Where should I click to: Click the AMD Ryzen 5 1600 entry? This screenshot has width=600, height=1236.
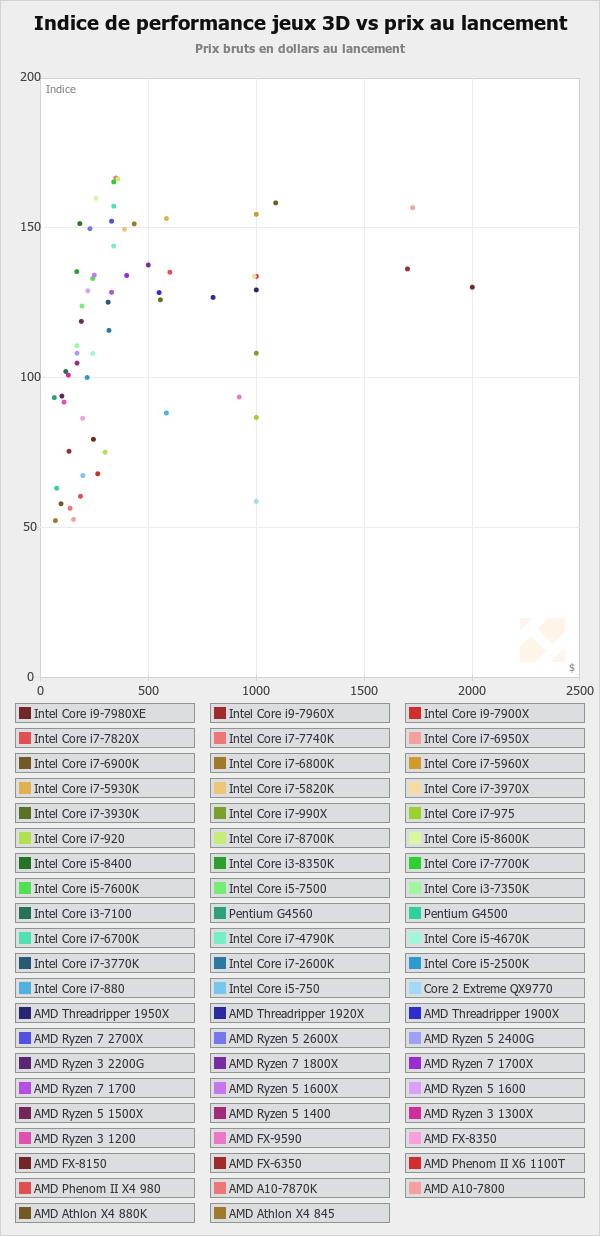[x=495, y=1088]
